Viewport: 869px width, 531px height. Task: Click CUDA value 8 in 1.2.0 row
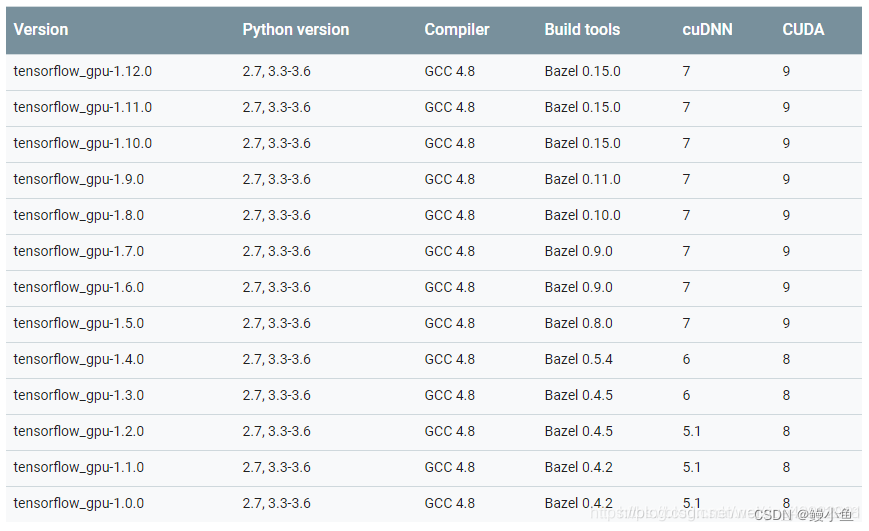point(786,432)
